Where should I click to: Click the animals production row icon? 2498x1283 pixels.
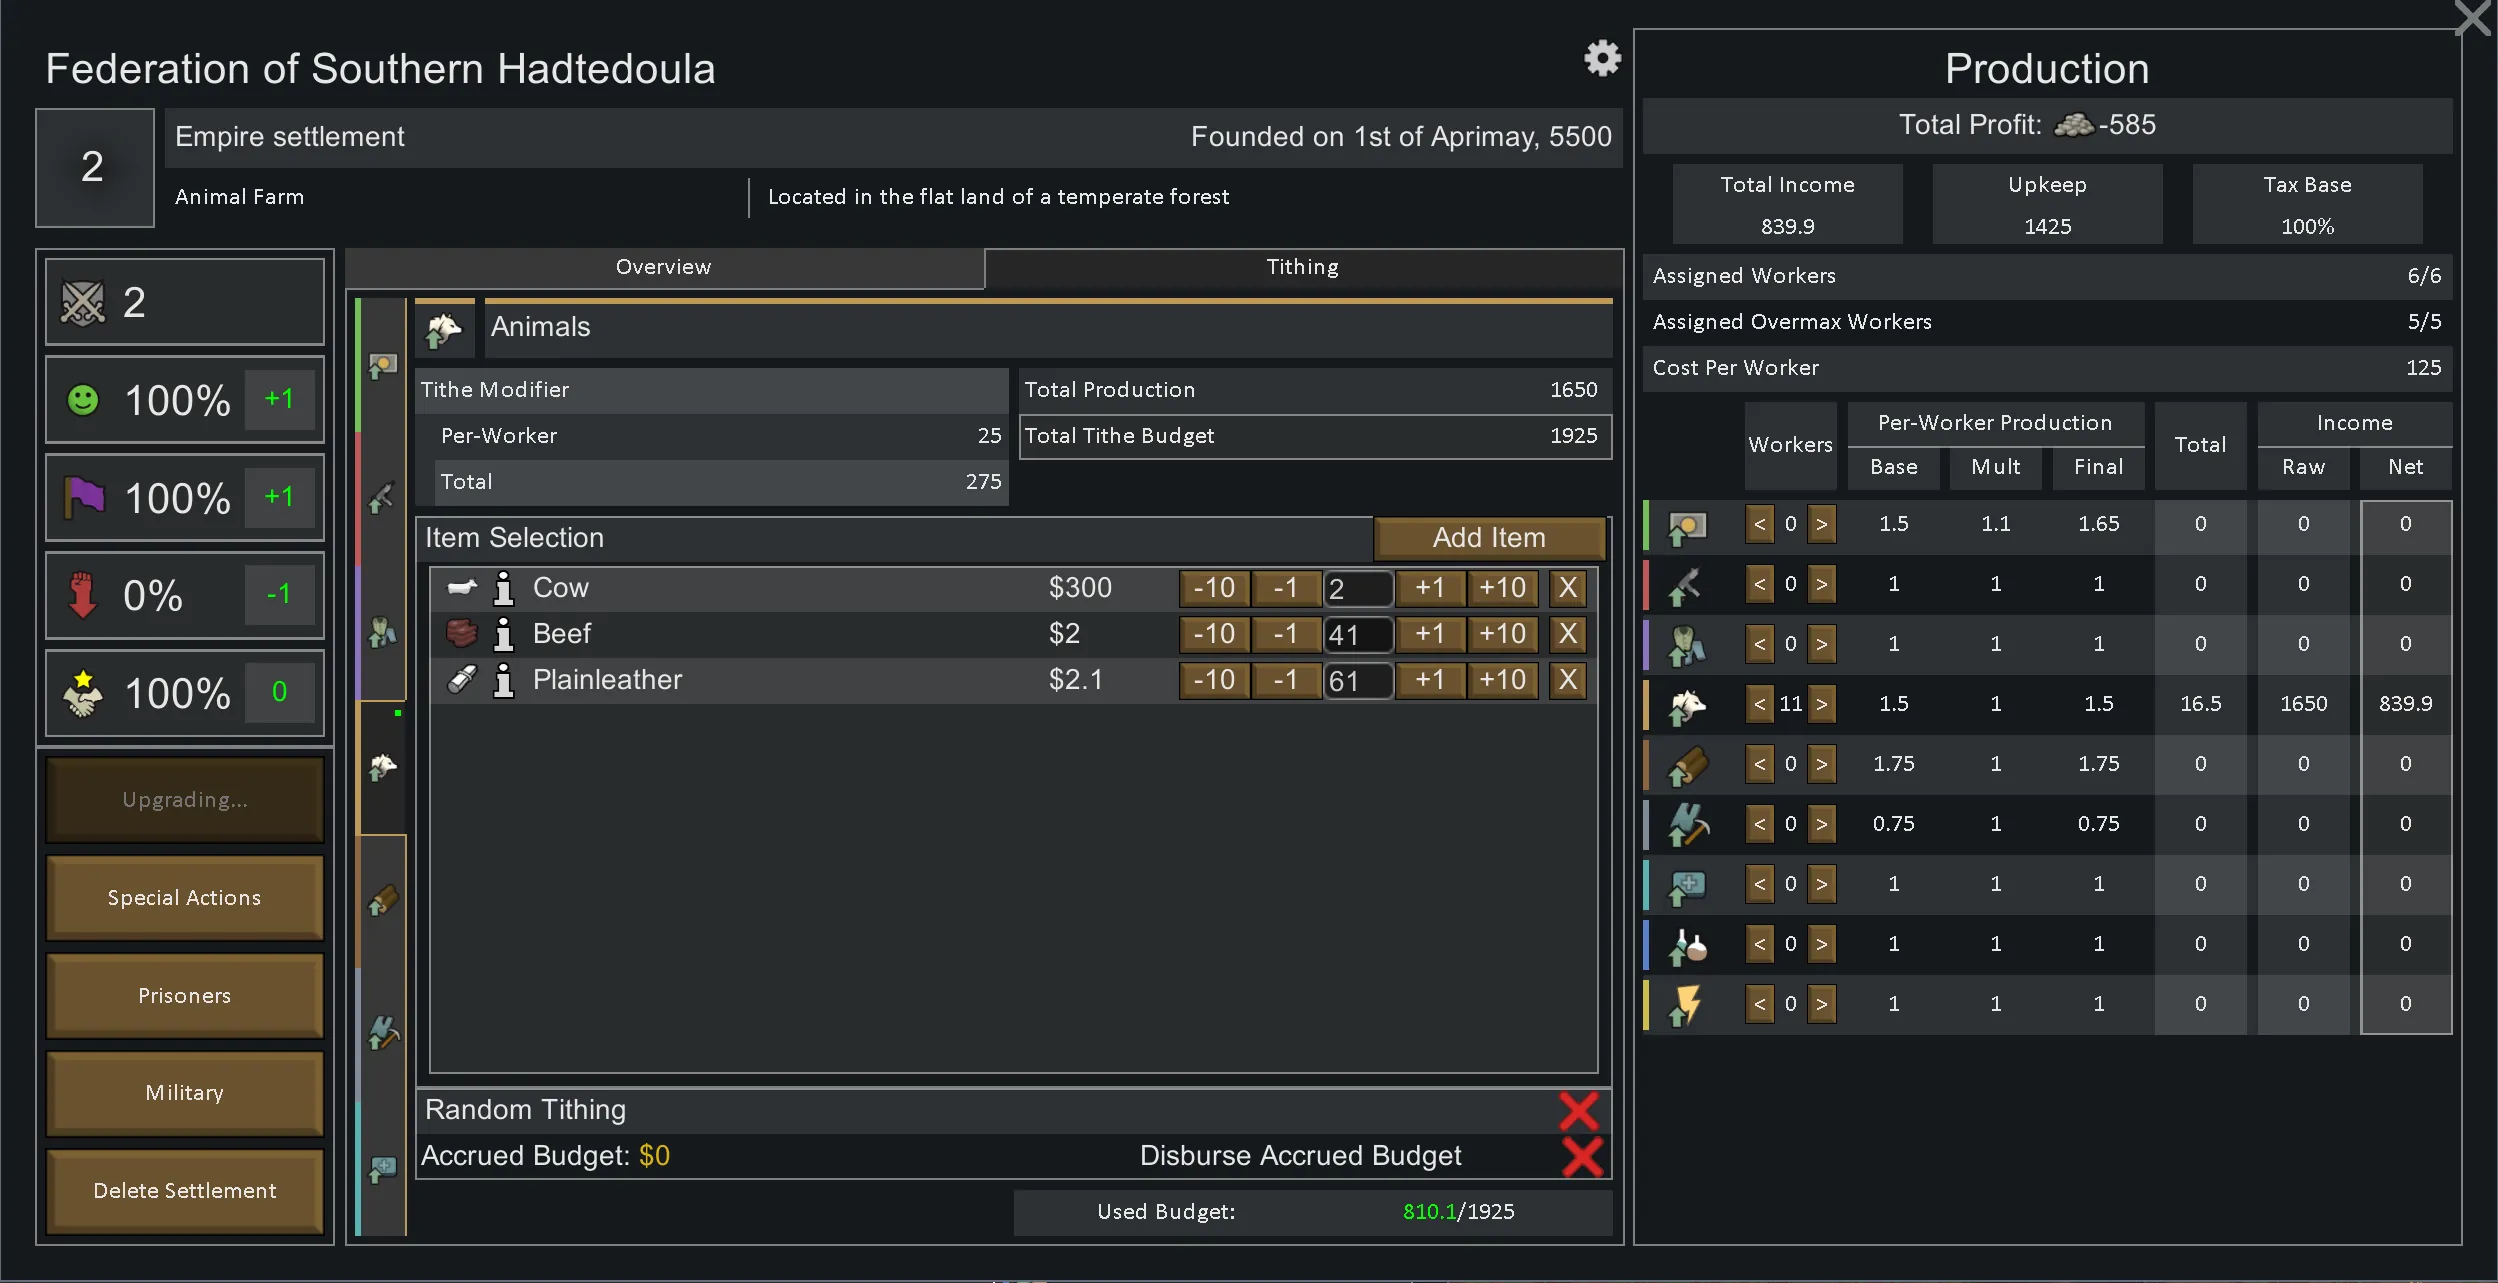point(1687,704)
